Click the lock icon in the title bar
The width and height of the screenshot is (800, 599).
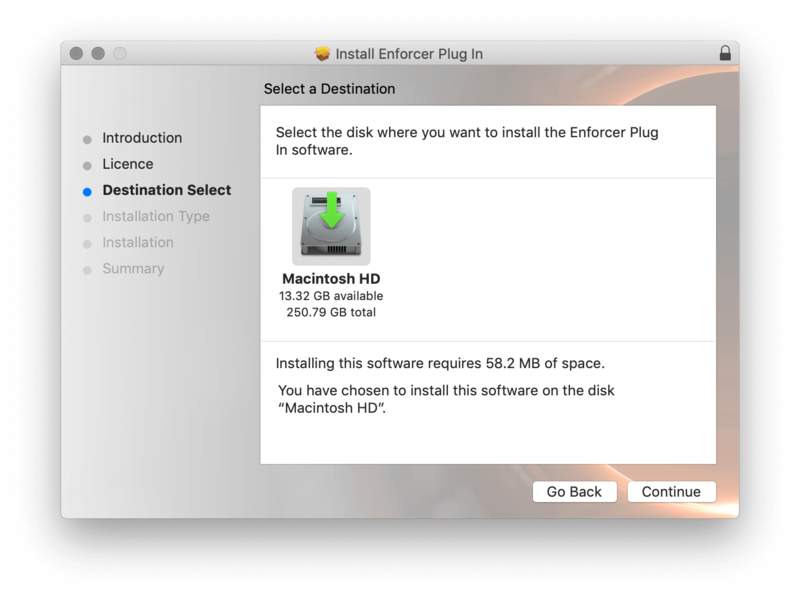724,53
